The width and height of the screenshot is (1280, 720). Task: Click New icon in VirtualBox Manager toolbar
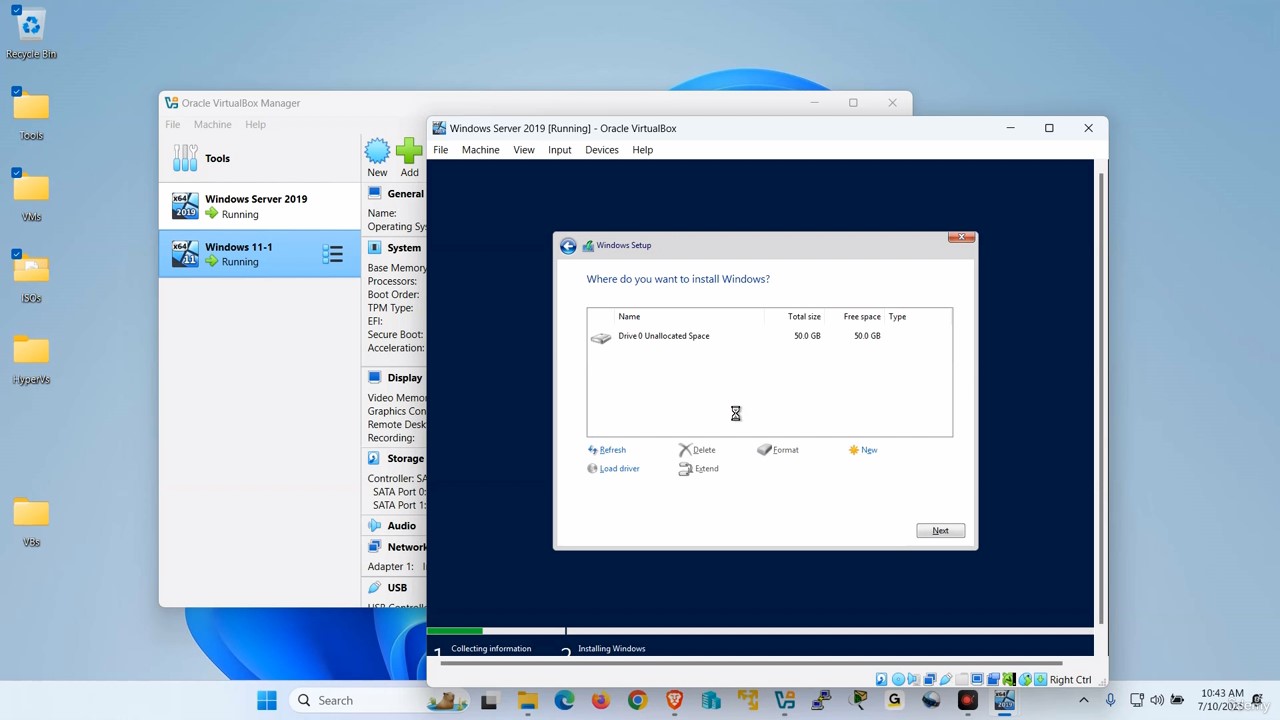tap(377, 151)
